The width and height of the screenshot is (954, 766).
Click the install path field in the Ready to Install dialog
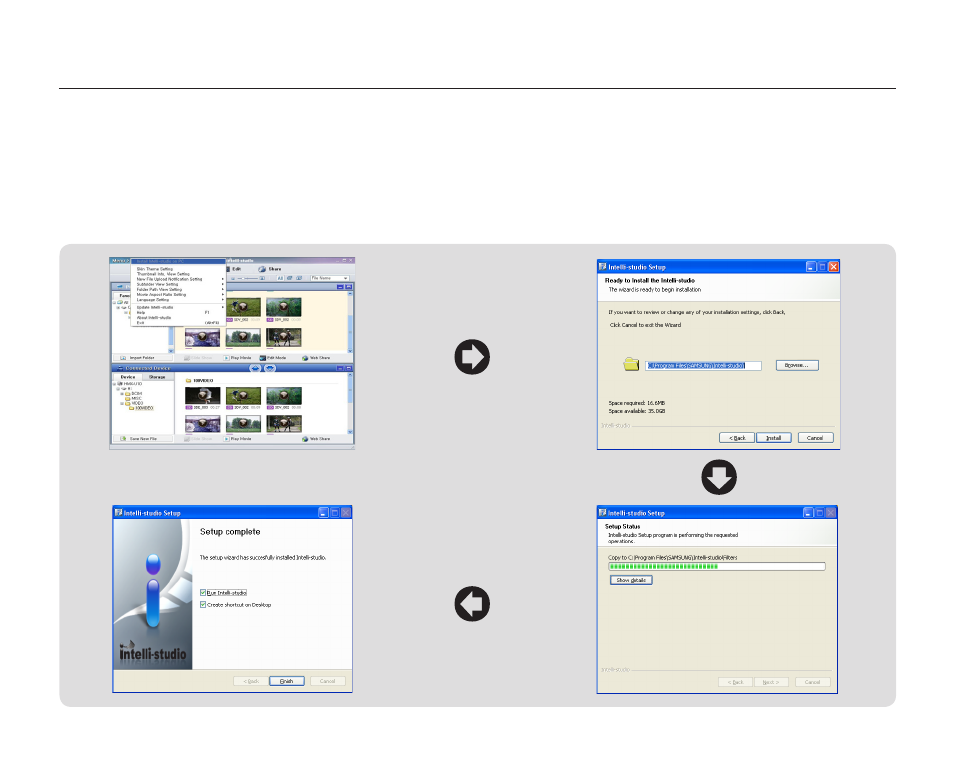[703, 366]
